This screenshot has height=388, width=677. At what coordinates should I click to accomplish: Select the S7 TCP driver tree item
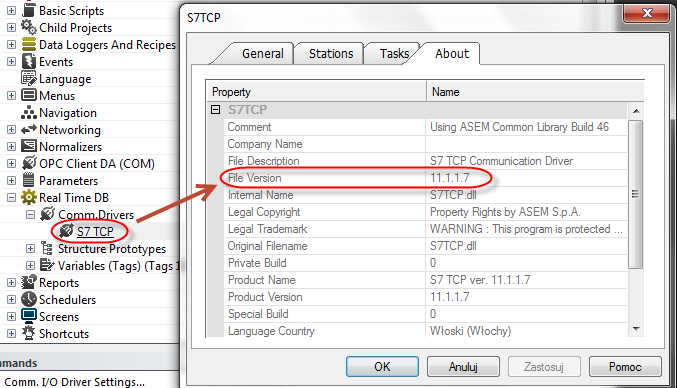(x=95, y=232)
